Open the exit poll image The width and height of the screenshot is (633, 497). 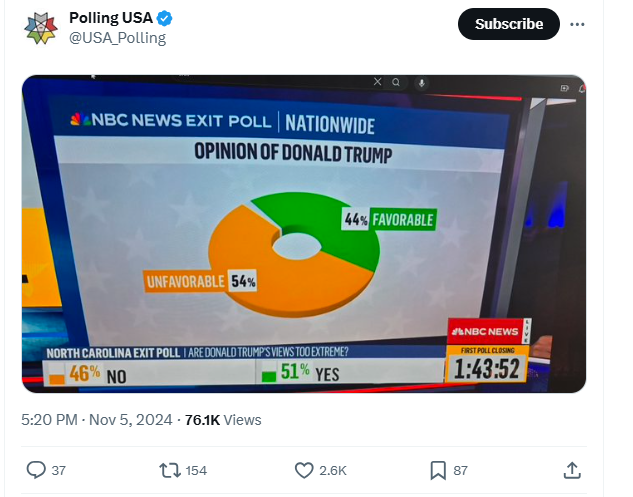[304, 234]
